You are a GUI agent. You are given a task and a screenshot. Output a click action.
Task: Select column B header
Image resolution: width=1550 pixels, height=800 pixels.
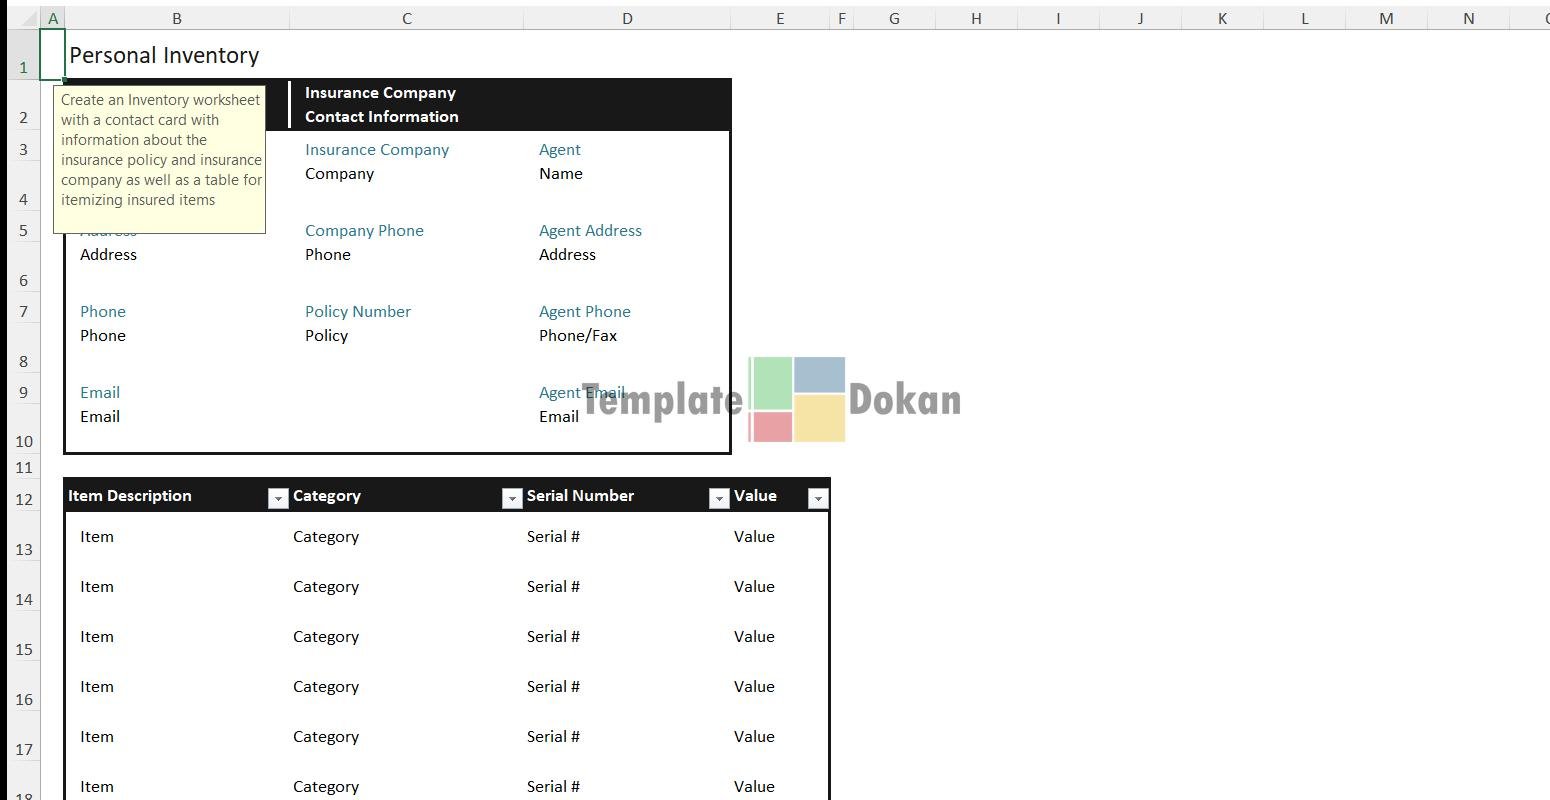[x=177, y=18]
